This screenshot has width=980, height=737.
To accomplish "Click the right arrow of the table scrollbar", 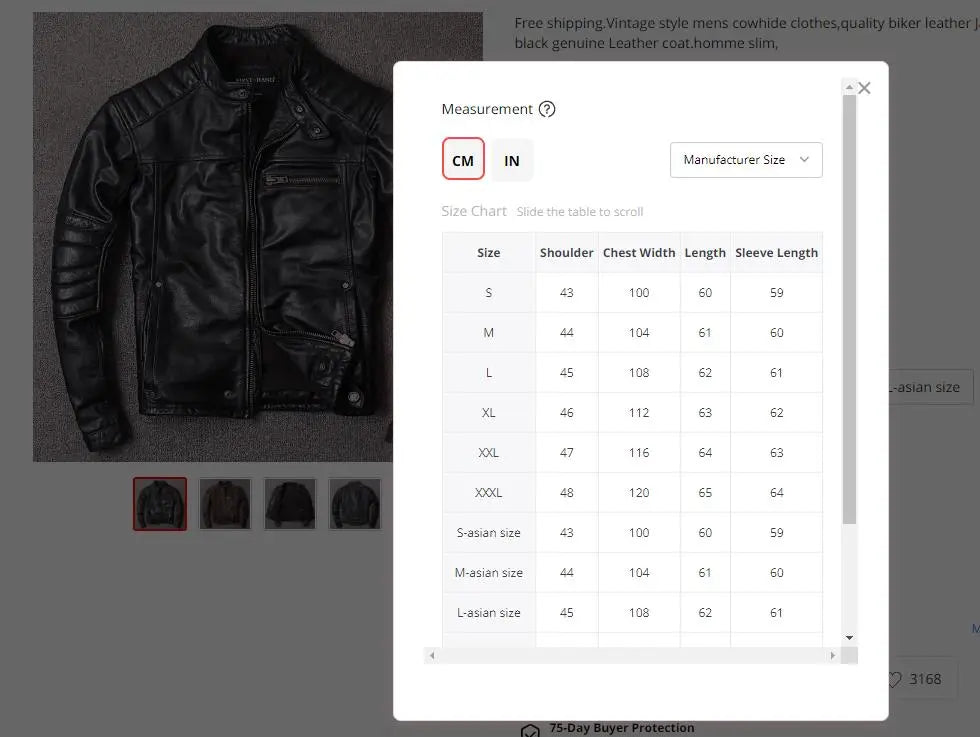I will click(834, 656).
